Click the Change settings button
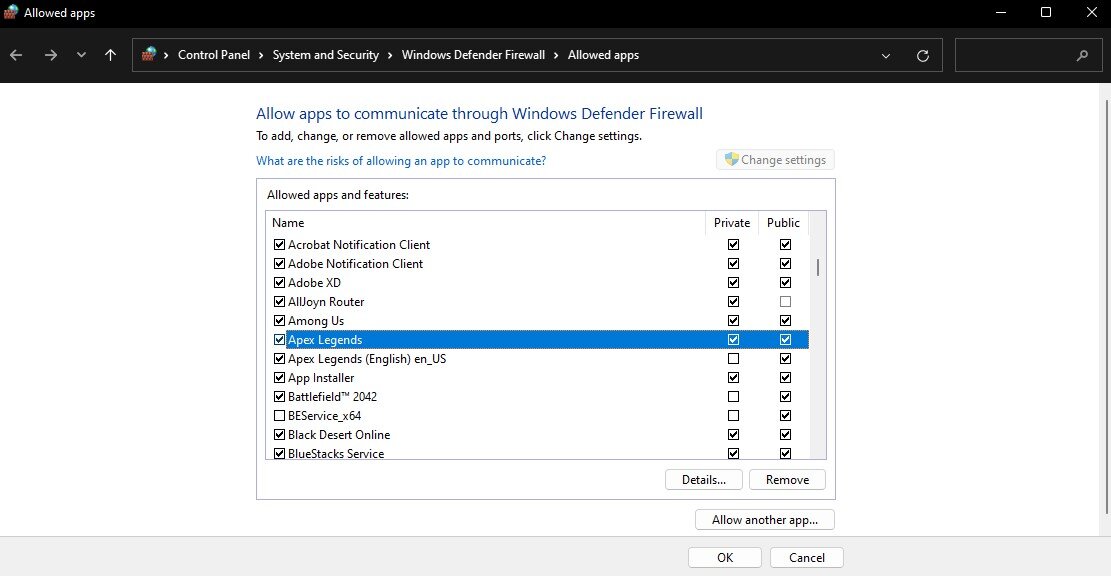Viewport: 1111px width, 576px height. click(775, 160)
